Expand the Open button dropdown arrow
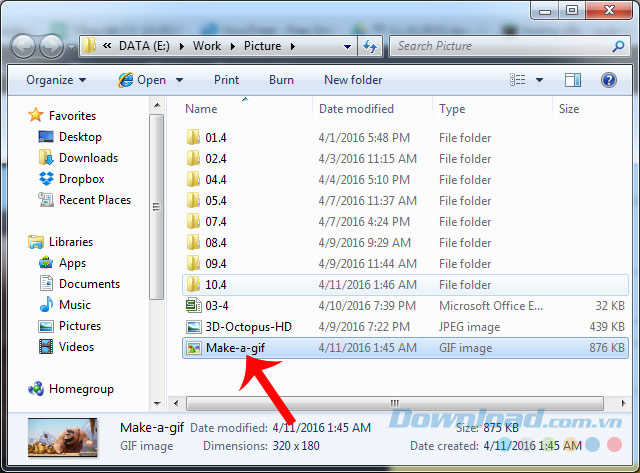Screen dimensions: 640x473 click(x=179, y=80)
